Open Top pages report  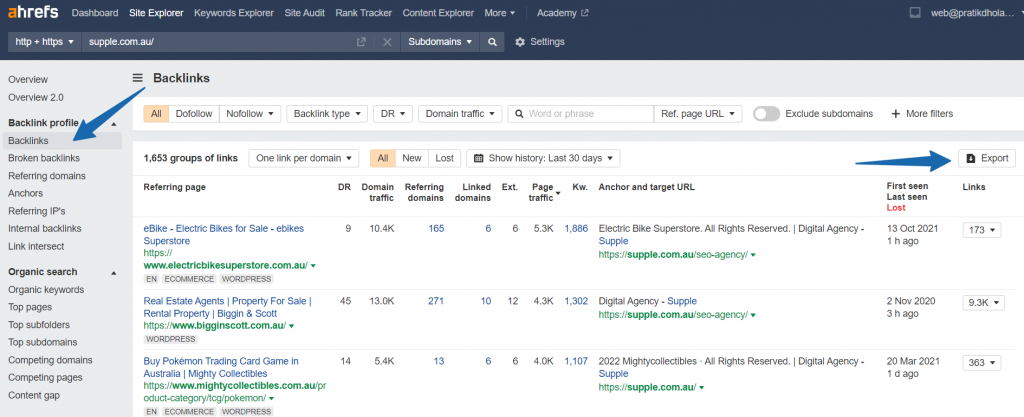(30, 307)
